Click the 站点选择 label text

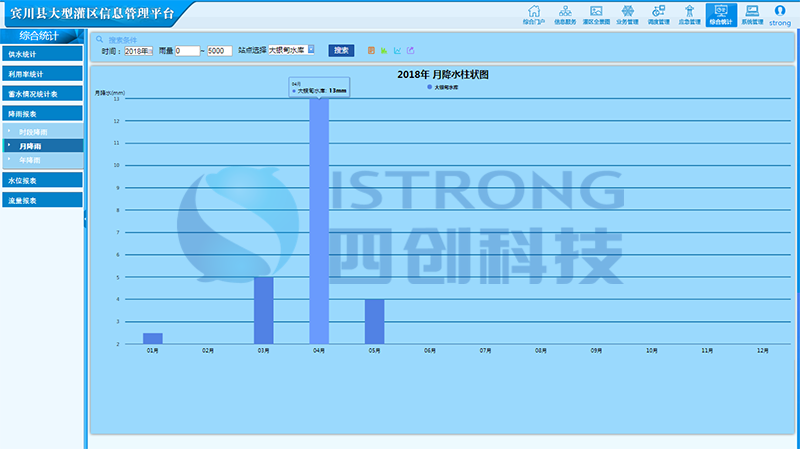(252, 50)
